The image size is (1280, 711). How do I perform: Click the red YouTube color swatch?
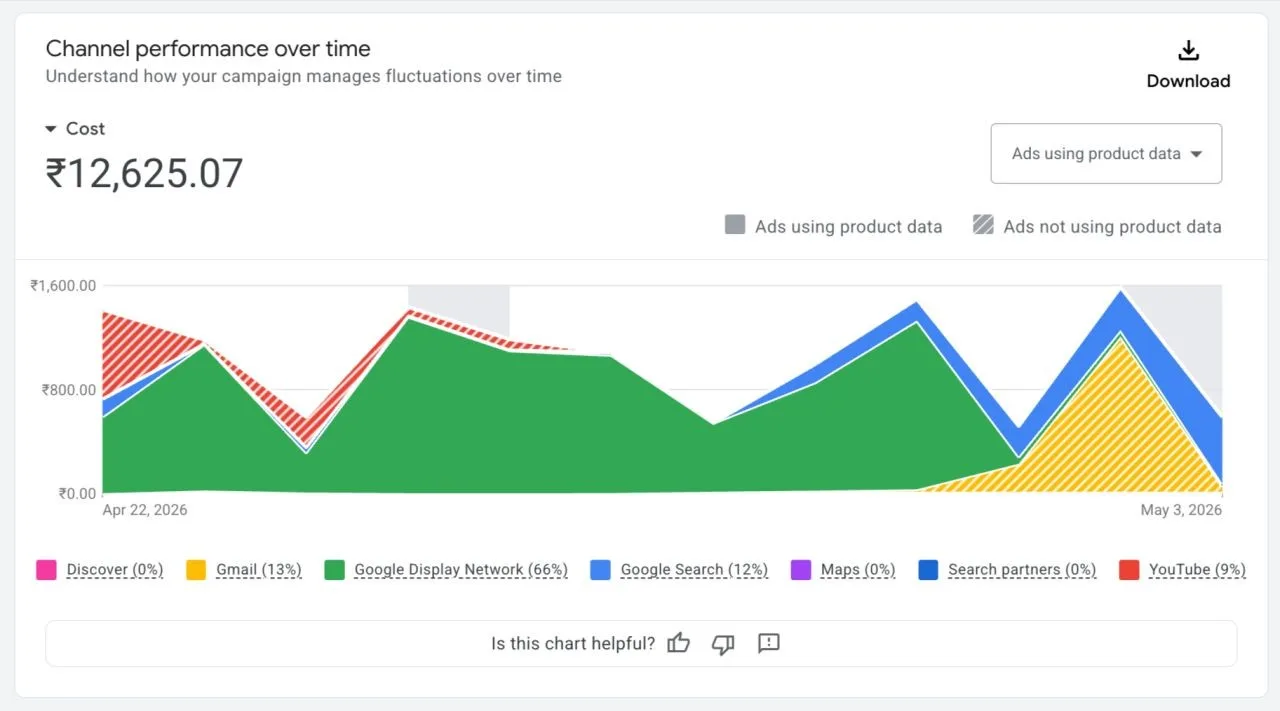tap(1129, 570)
